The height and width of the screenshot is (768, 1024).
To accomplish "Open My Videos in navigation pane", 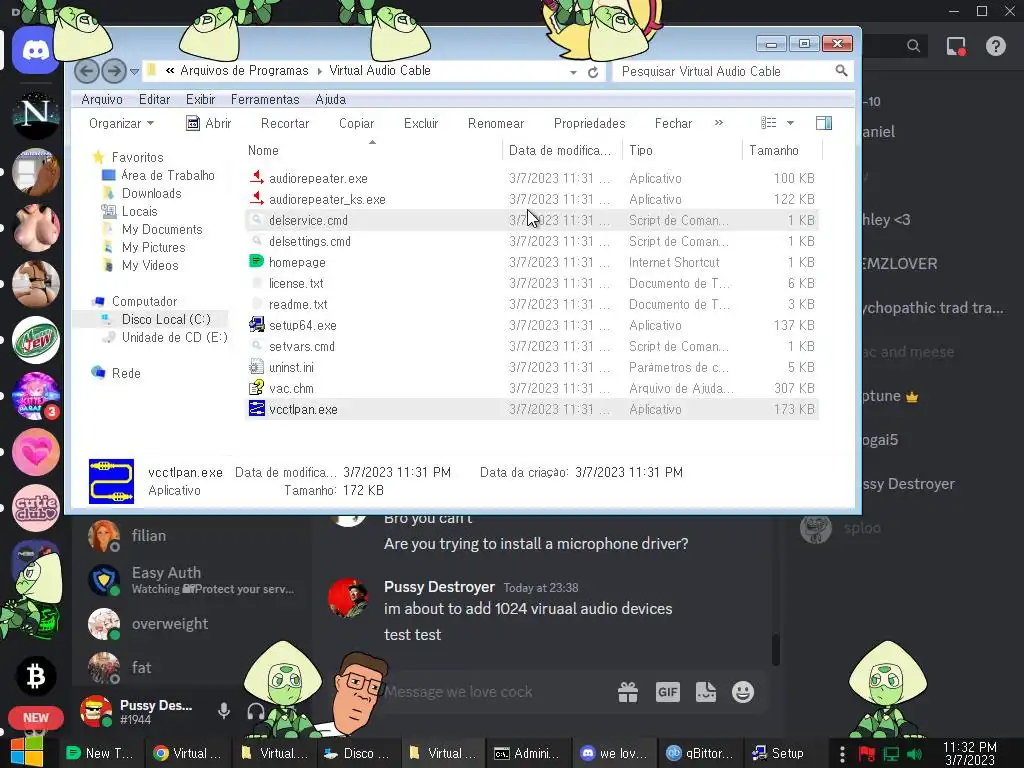I will (150, 265).
